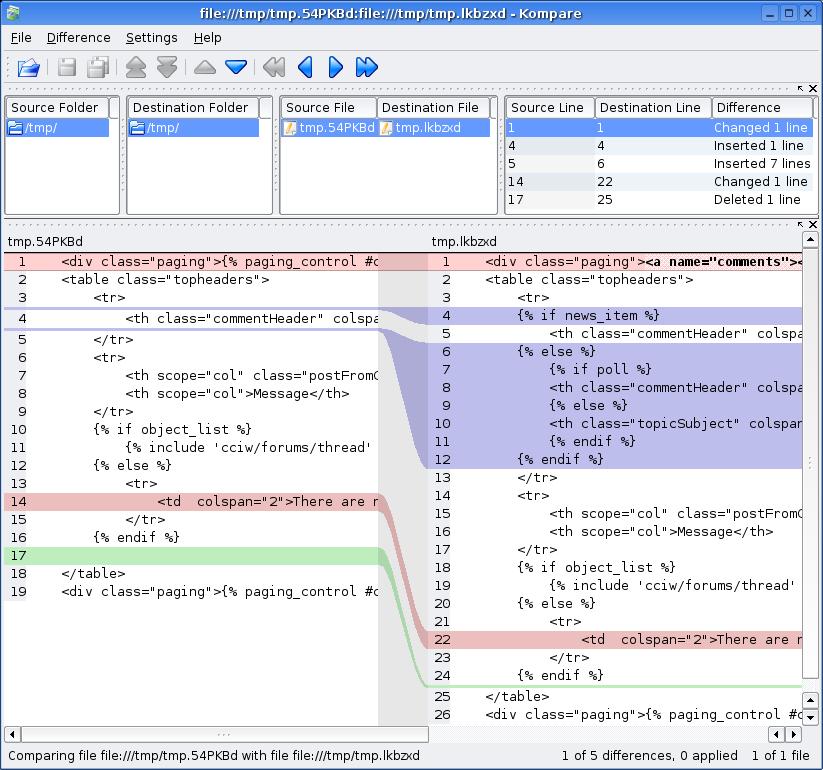Go to previous difference gray up arrow

pos(205,67)
